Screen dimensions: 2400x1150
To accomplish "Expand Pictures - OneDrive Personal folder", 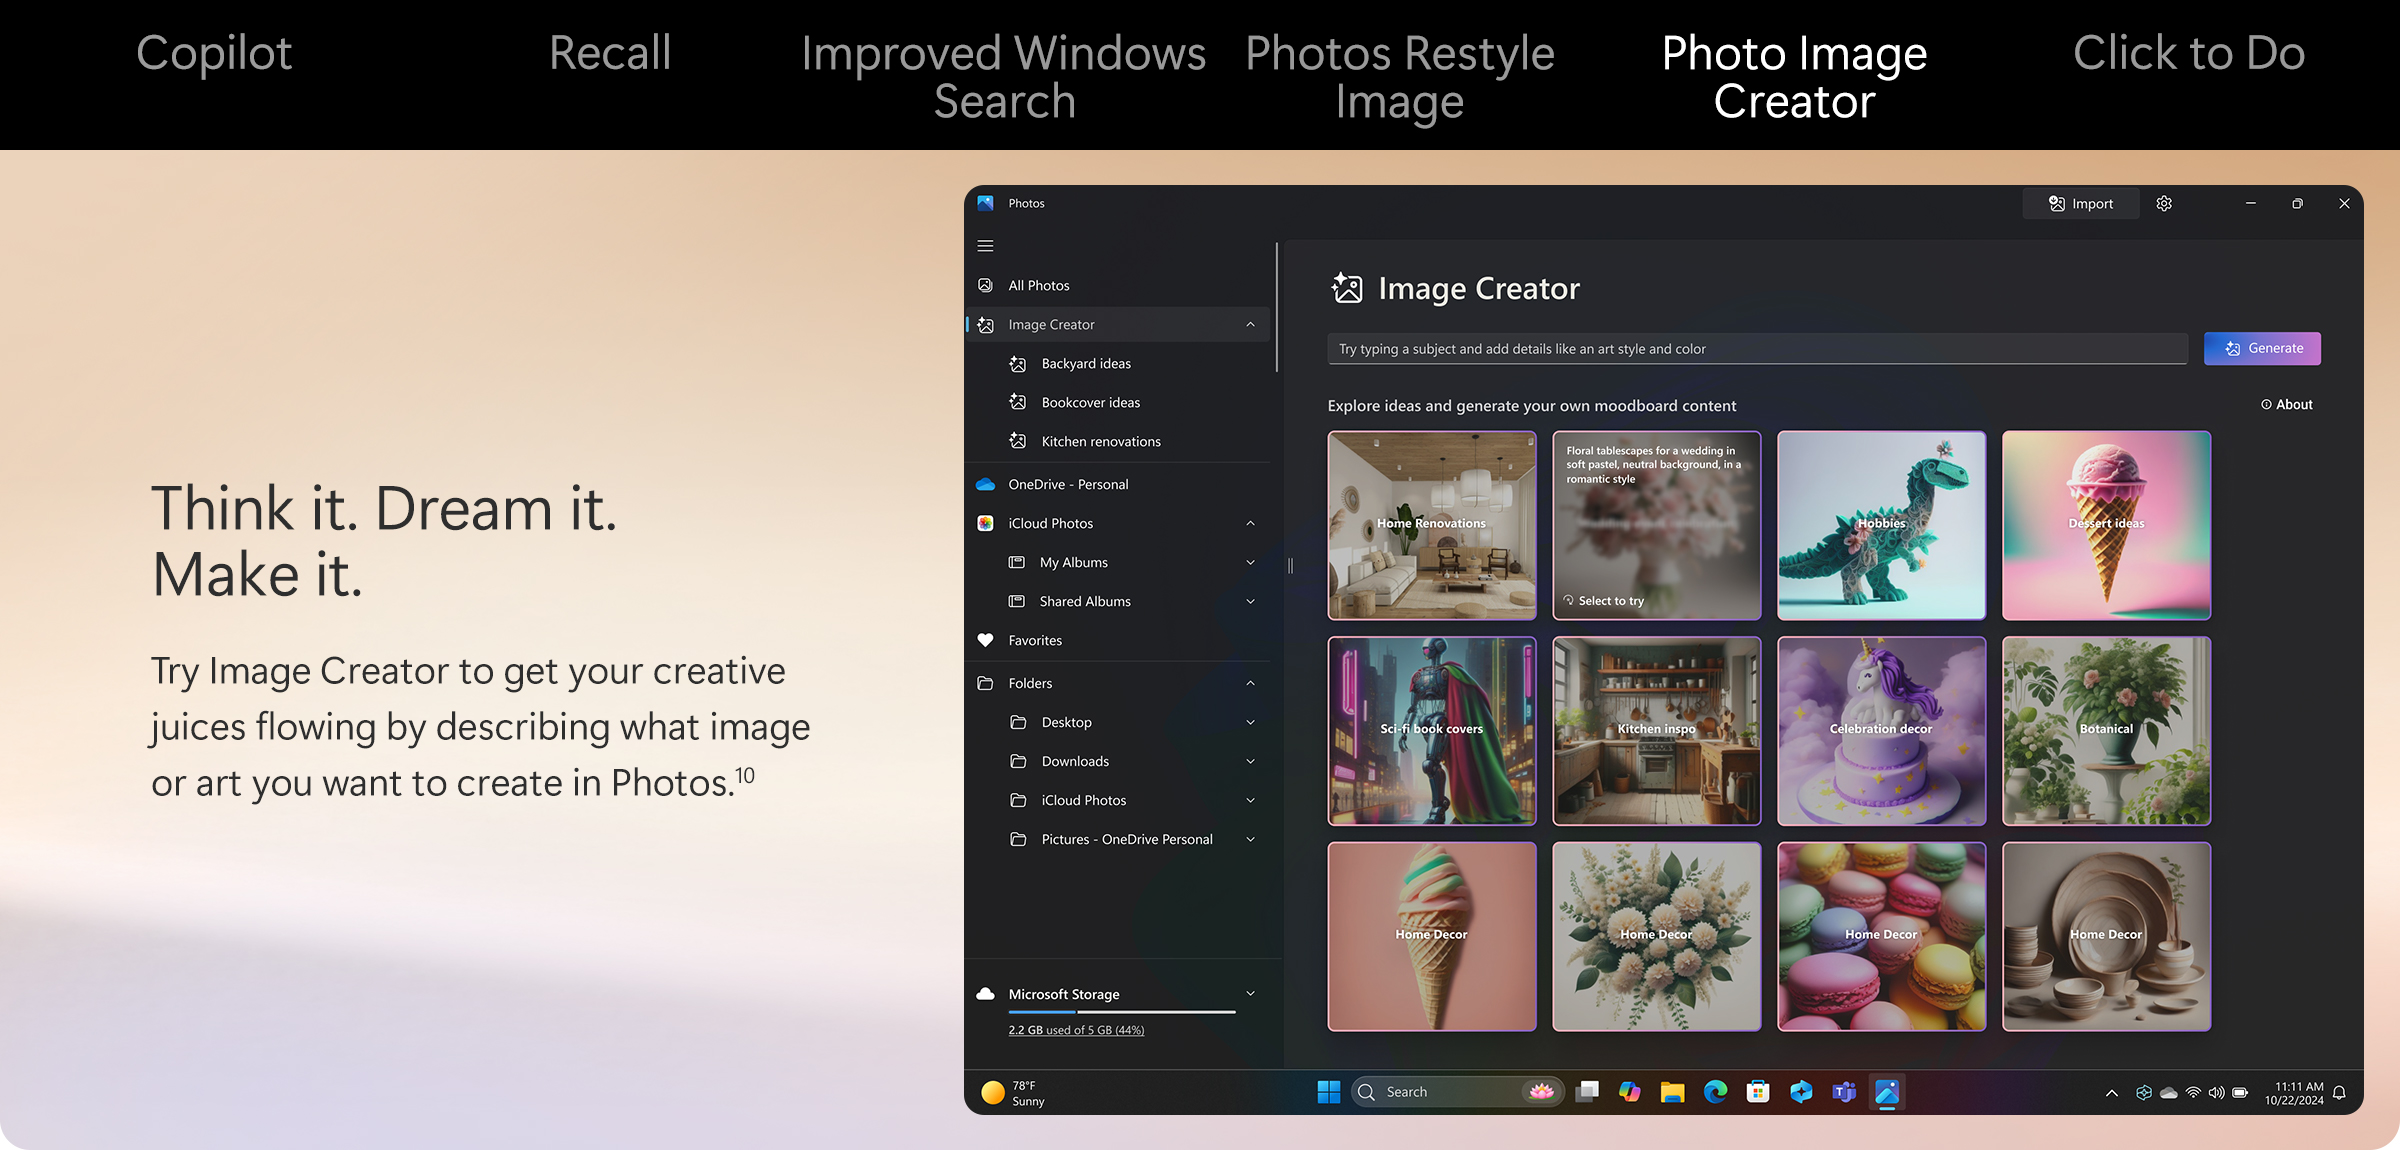I will point(1250,840).
